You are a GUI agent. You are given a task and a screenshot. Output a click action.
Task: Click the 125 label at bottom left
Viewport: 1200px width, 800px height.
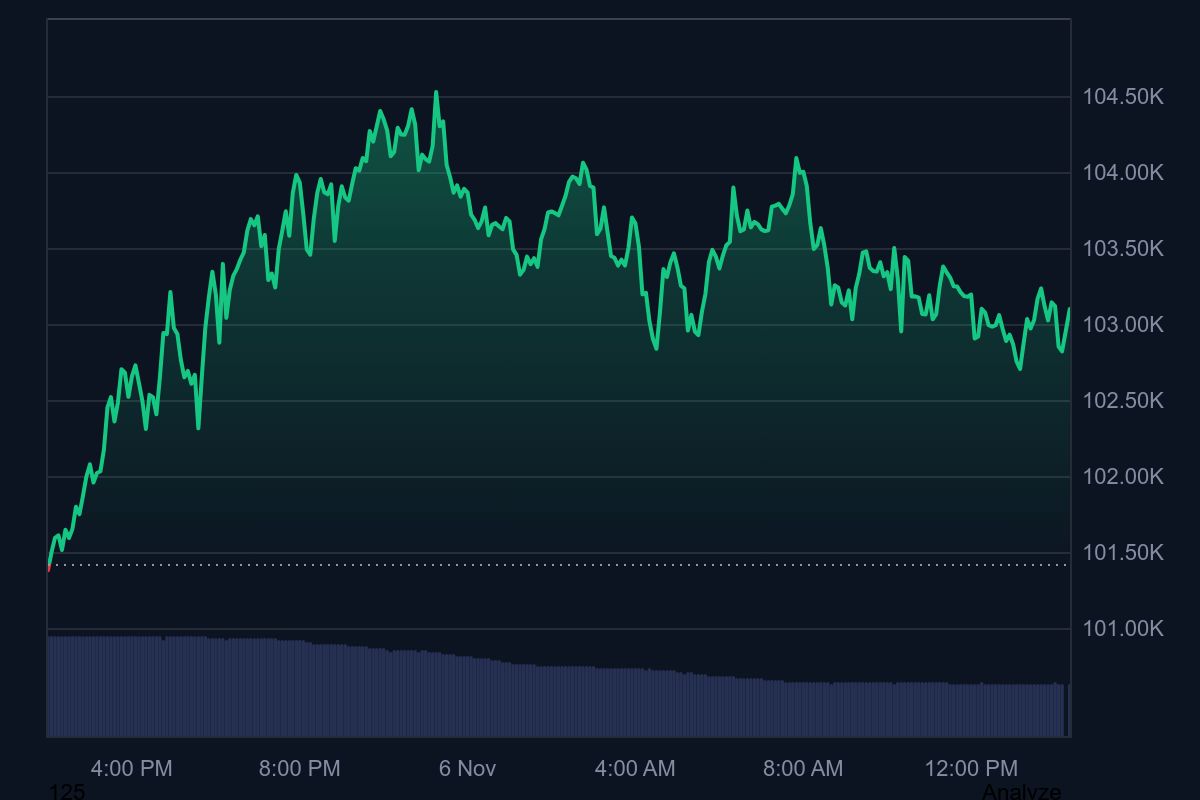pos(67,792)
